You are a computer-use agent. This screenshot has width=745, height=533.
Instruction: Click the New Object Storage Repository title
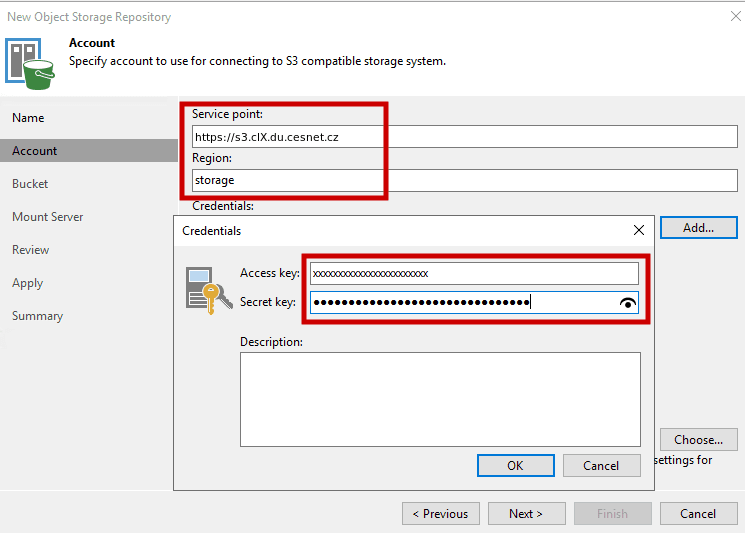point(89,17)
